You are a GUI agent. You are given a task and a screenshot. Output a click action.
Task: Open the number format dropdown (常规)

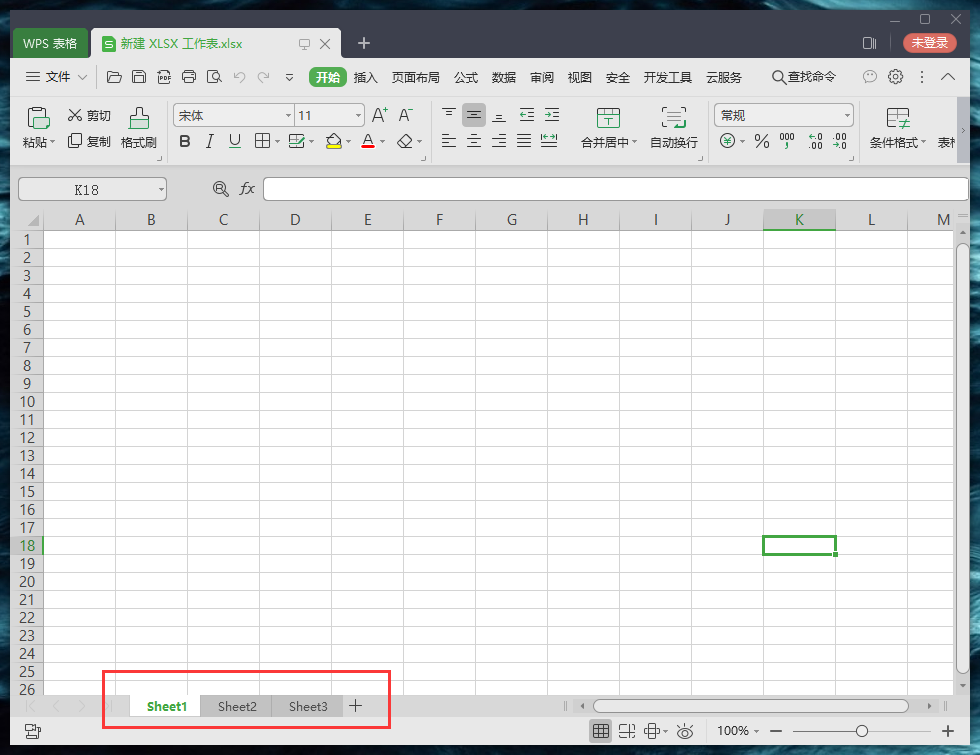click(x=847, y=116)
